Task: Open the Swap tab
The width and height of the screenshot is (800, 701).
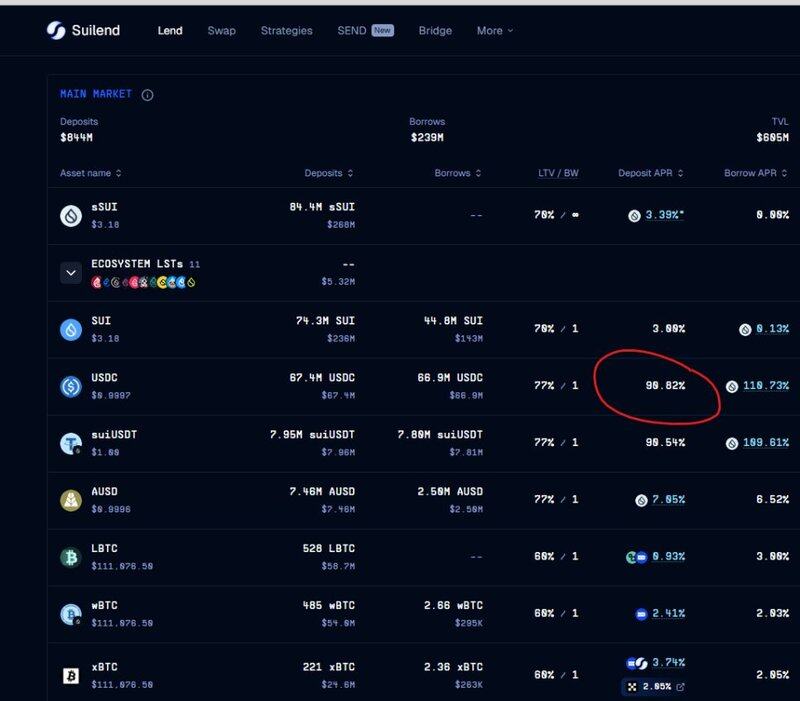Action: (221, 31)
